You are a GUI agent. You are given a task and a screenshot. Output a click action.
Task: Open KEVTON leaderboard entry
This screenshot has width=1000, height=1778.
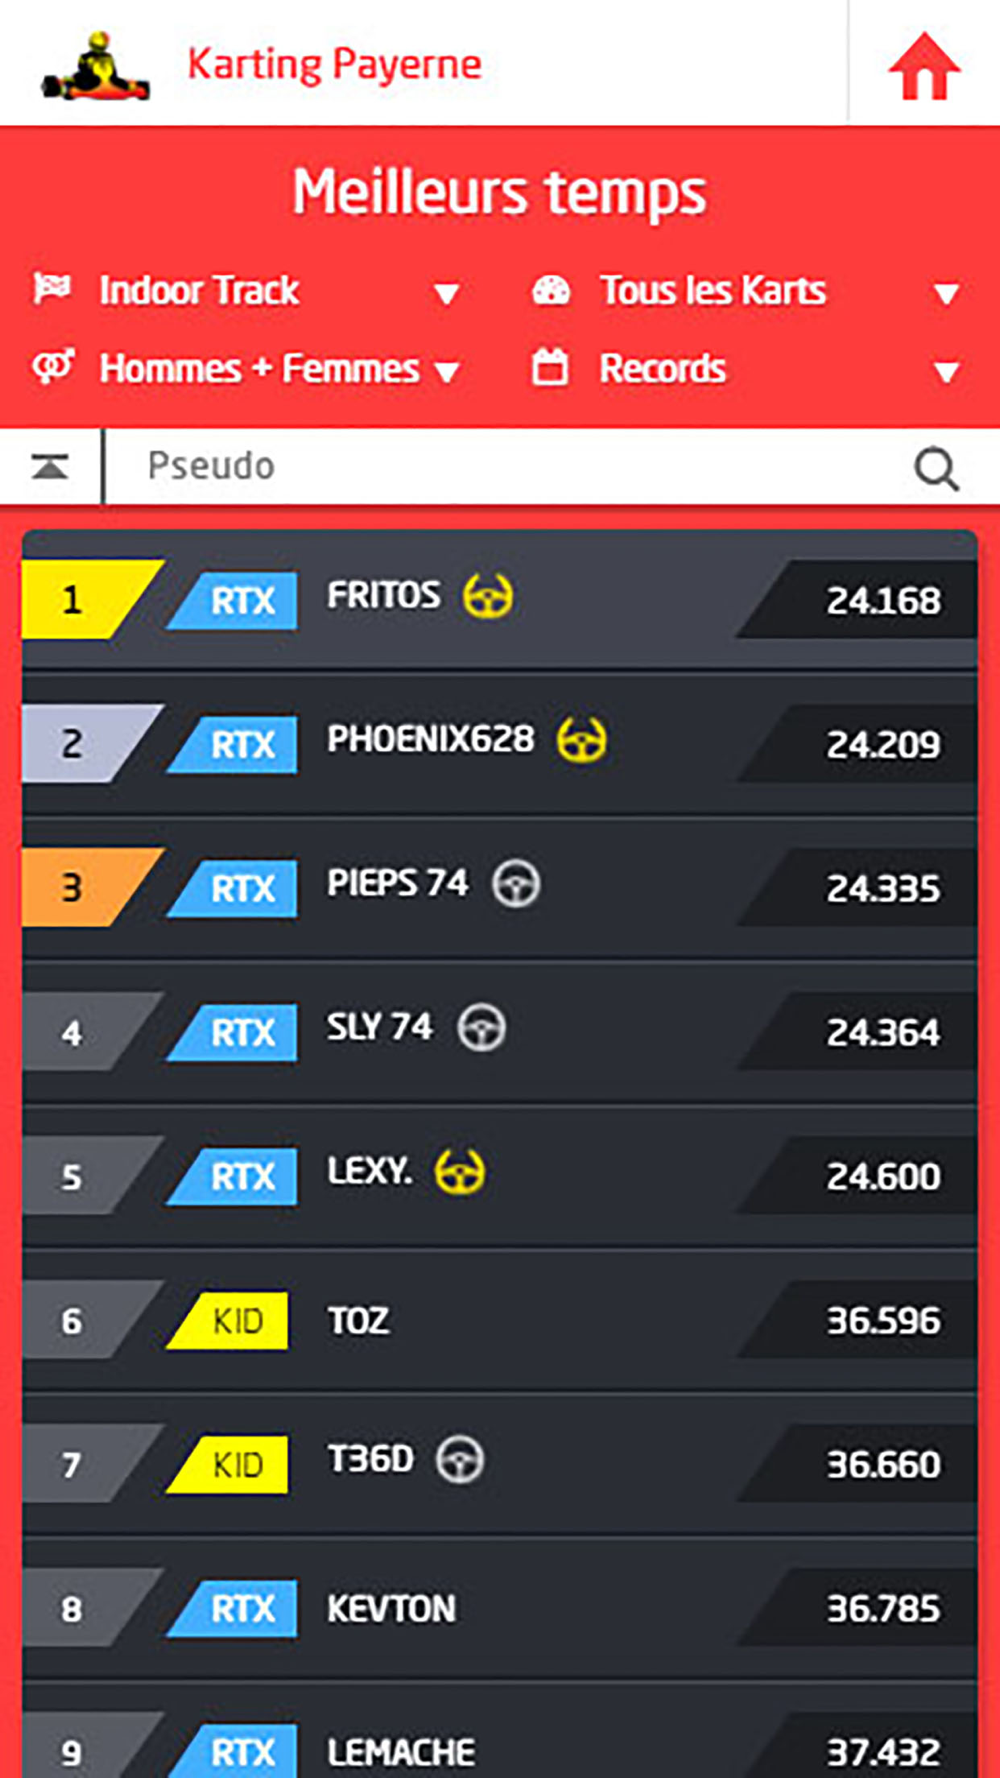(500, 1608)
